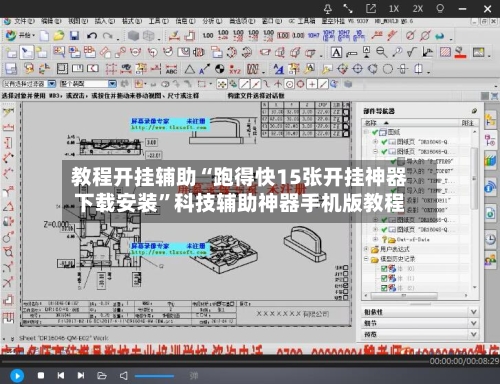Viewport: 500px width, 384px height.
Task: Select the XYZ coordinate icon
Action: [x=235, y=69]
